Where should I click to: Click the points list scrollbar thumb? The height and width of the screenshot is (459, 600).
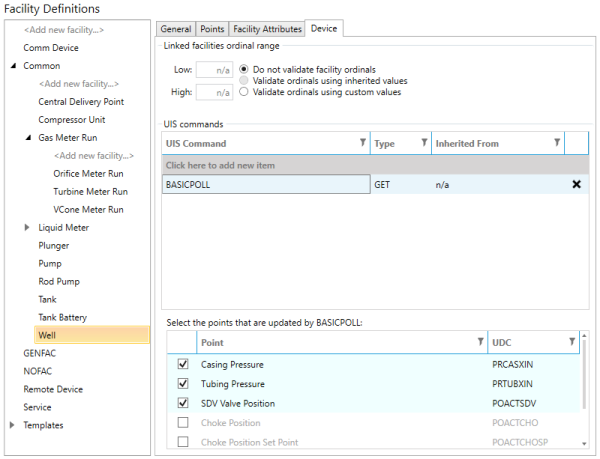(584, 375)
